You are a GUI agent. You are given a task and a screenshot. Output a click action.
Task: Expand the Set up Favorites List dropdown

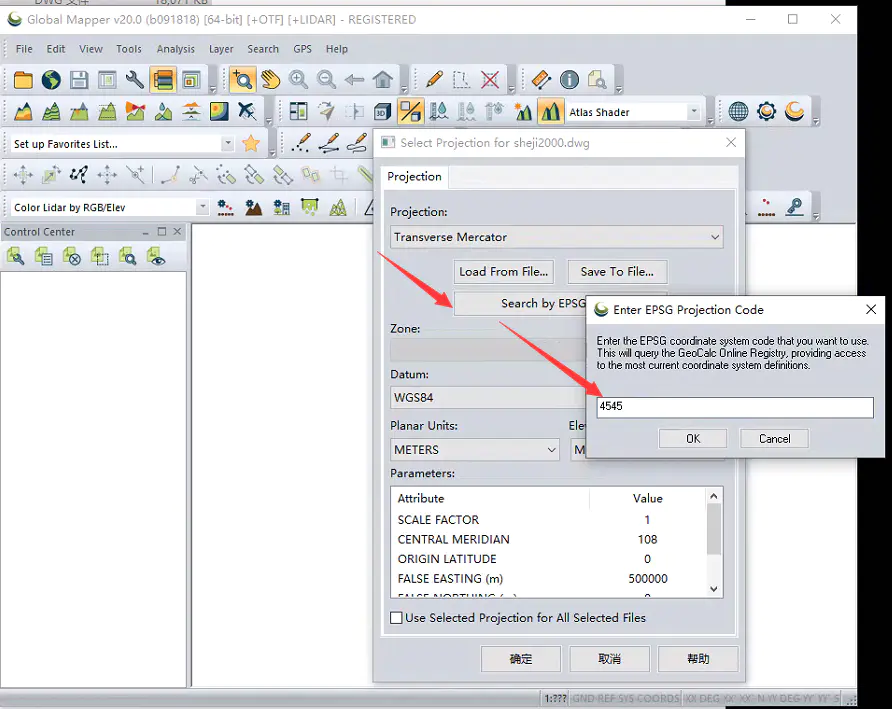tap(227, 143)
